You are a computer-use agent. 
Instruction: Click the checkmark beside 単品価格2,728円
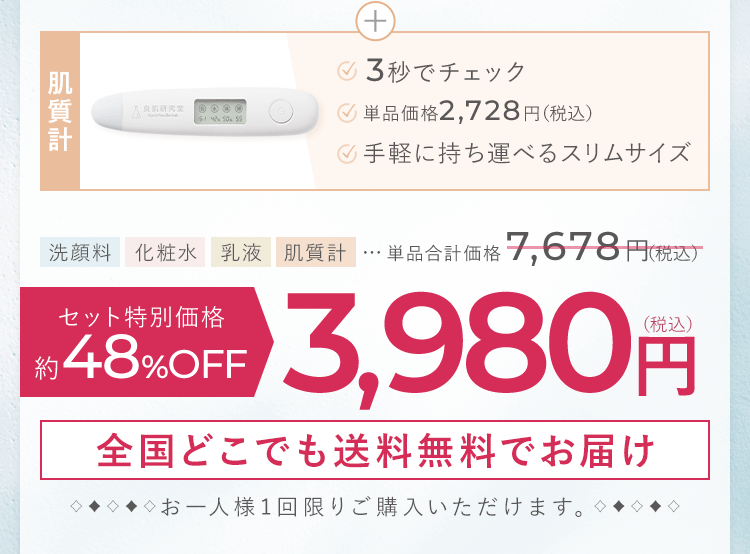click(x=347, y=112)
